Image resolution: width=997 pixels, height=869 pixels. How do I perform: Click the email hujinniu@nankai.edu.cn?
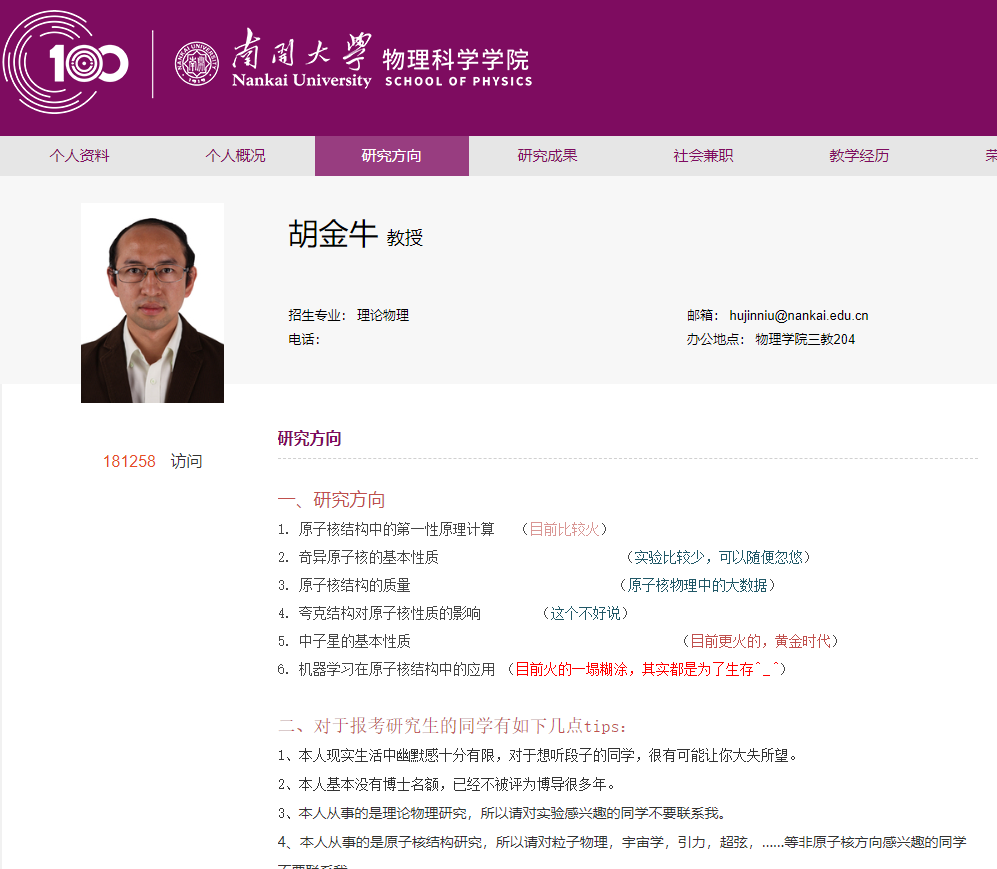coord(799,315)
